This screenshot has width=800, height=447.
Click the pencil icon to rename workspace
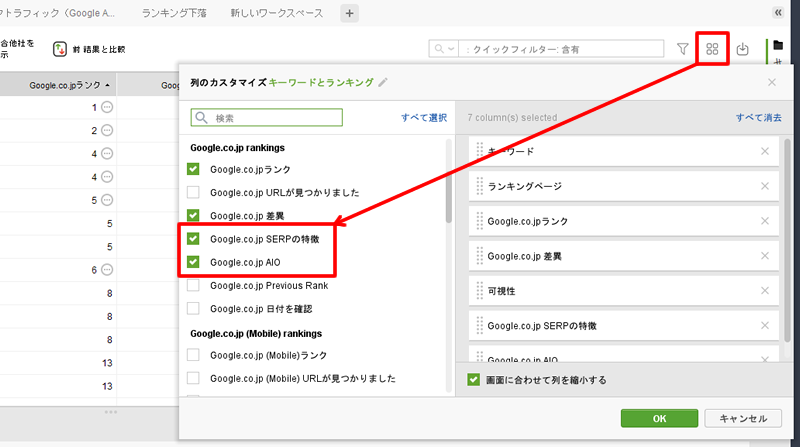pos(383,83)
